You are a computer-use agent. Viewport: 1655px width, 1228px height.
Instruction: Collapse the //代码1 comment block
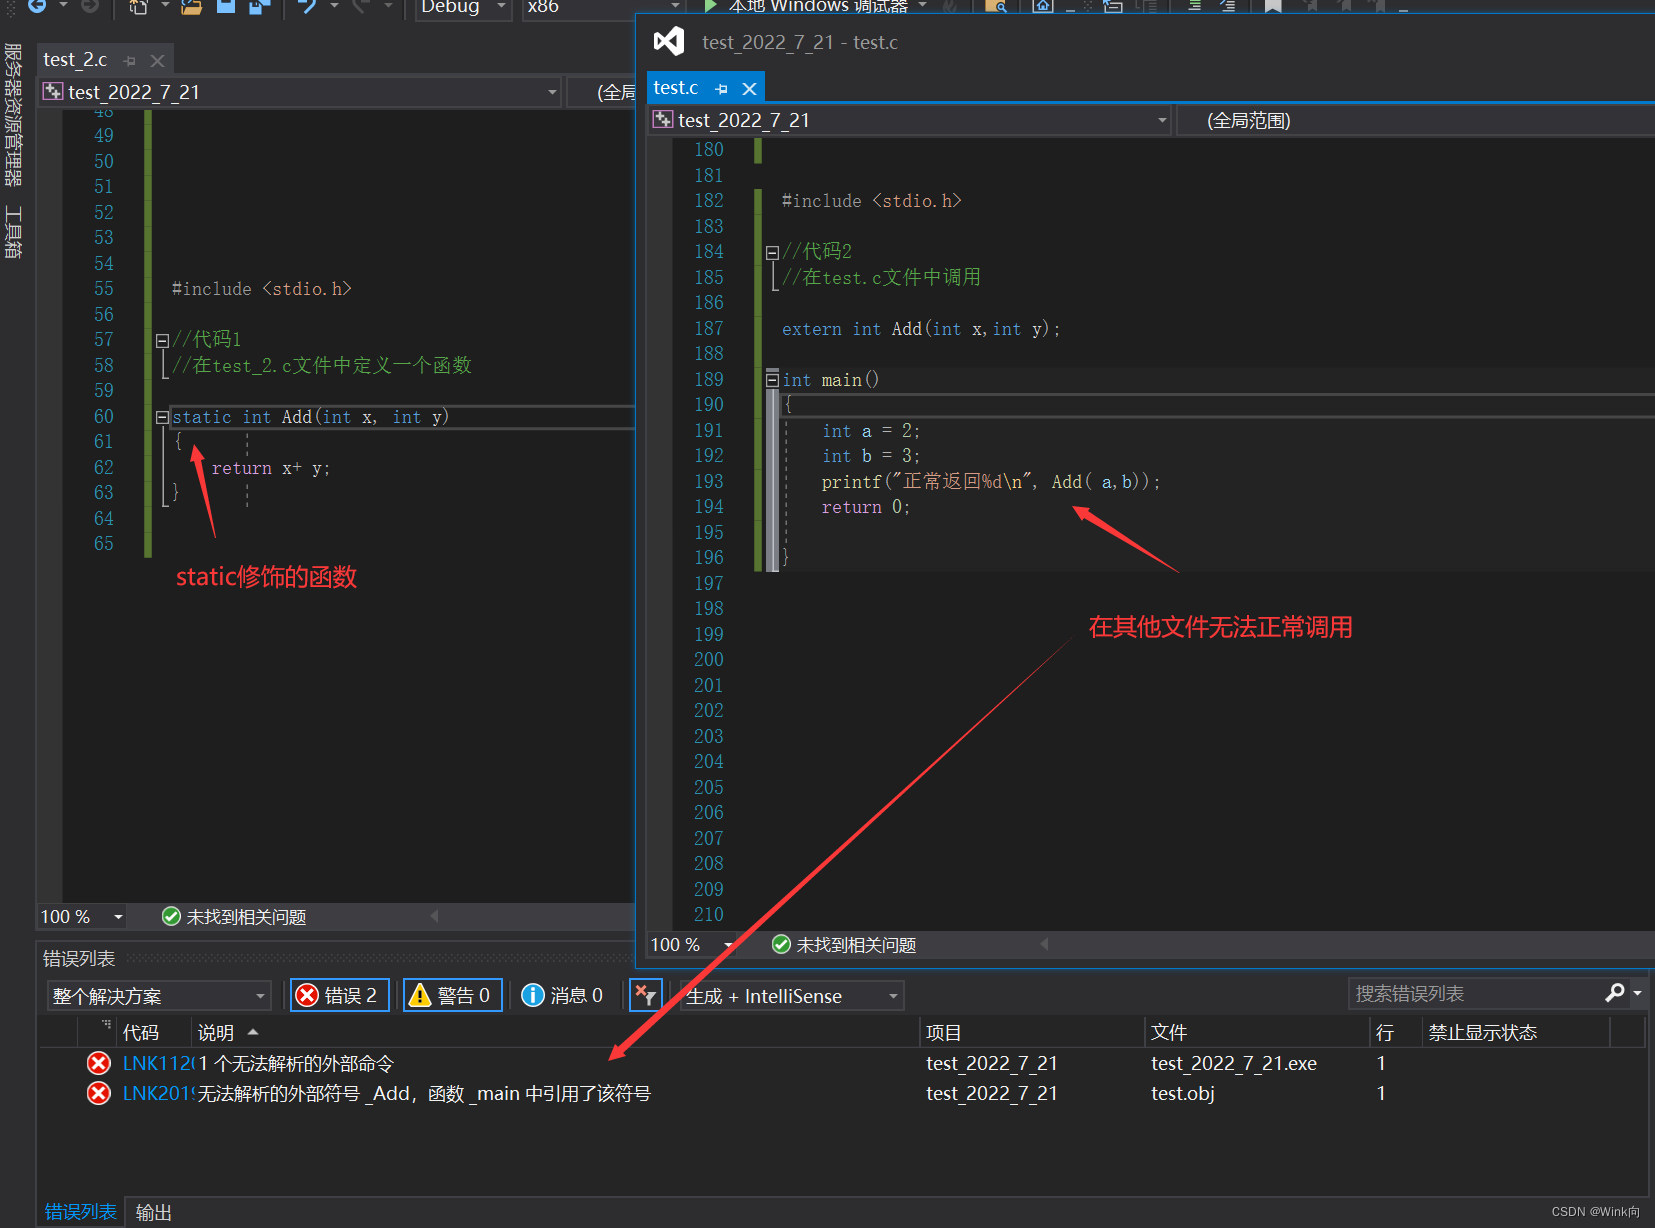tap(162, 341)
